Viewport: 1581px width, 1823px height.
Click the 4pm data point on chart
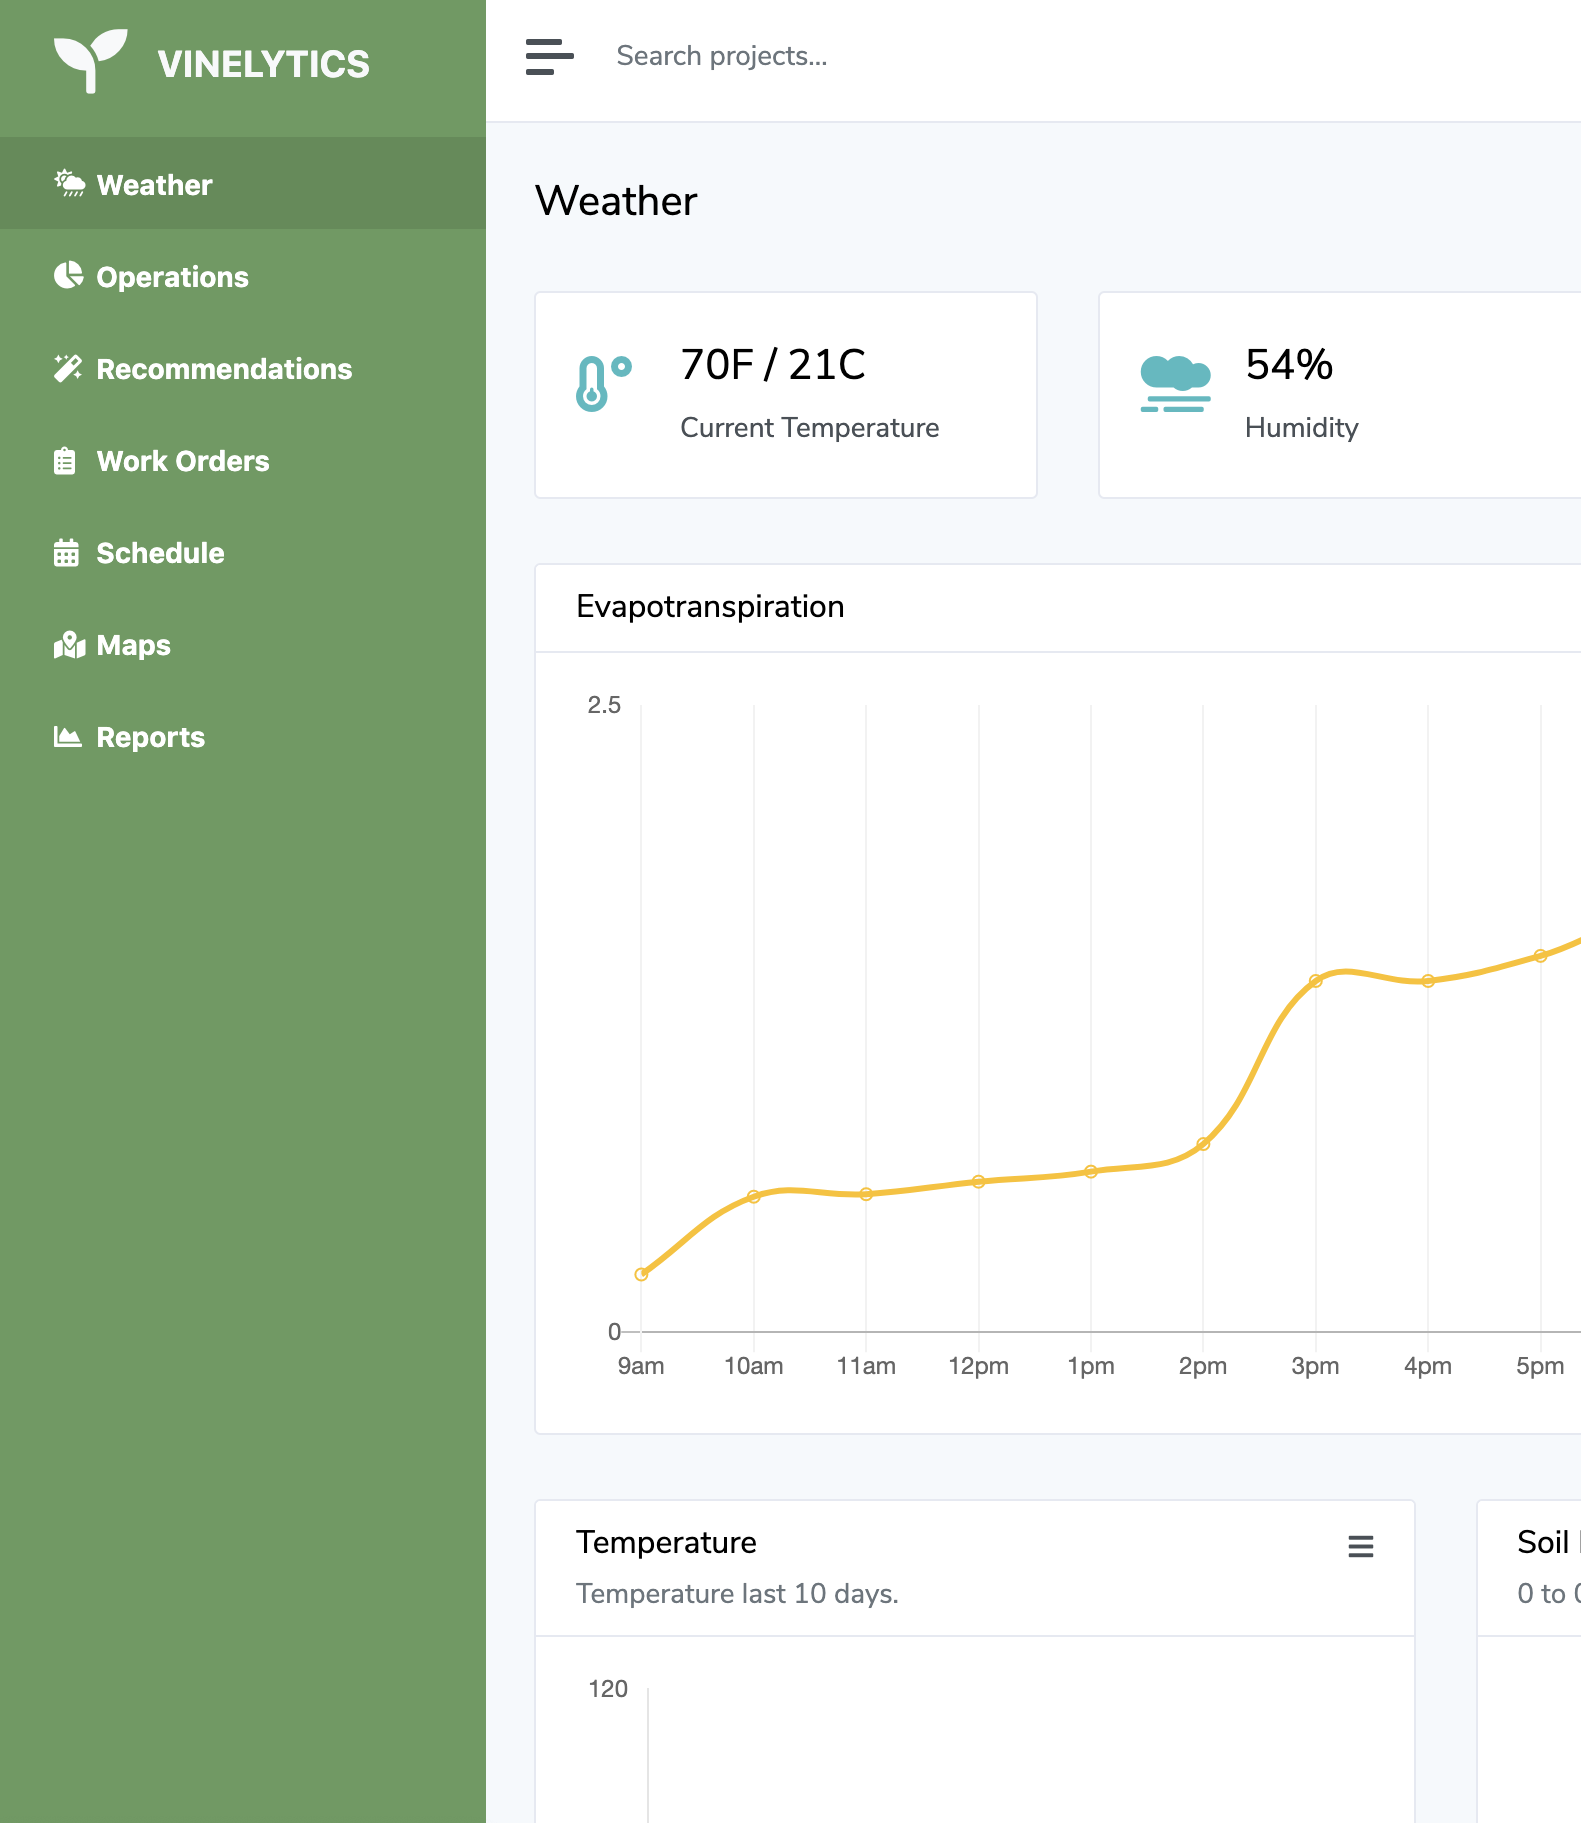pos(1428,981)
